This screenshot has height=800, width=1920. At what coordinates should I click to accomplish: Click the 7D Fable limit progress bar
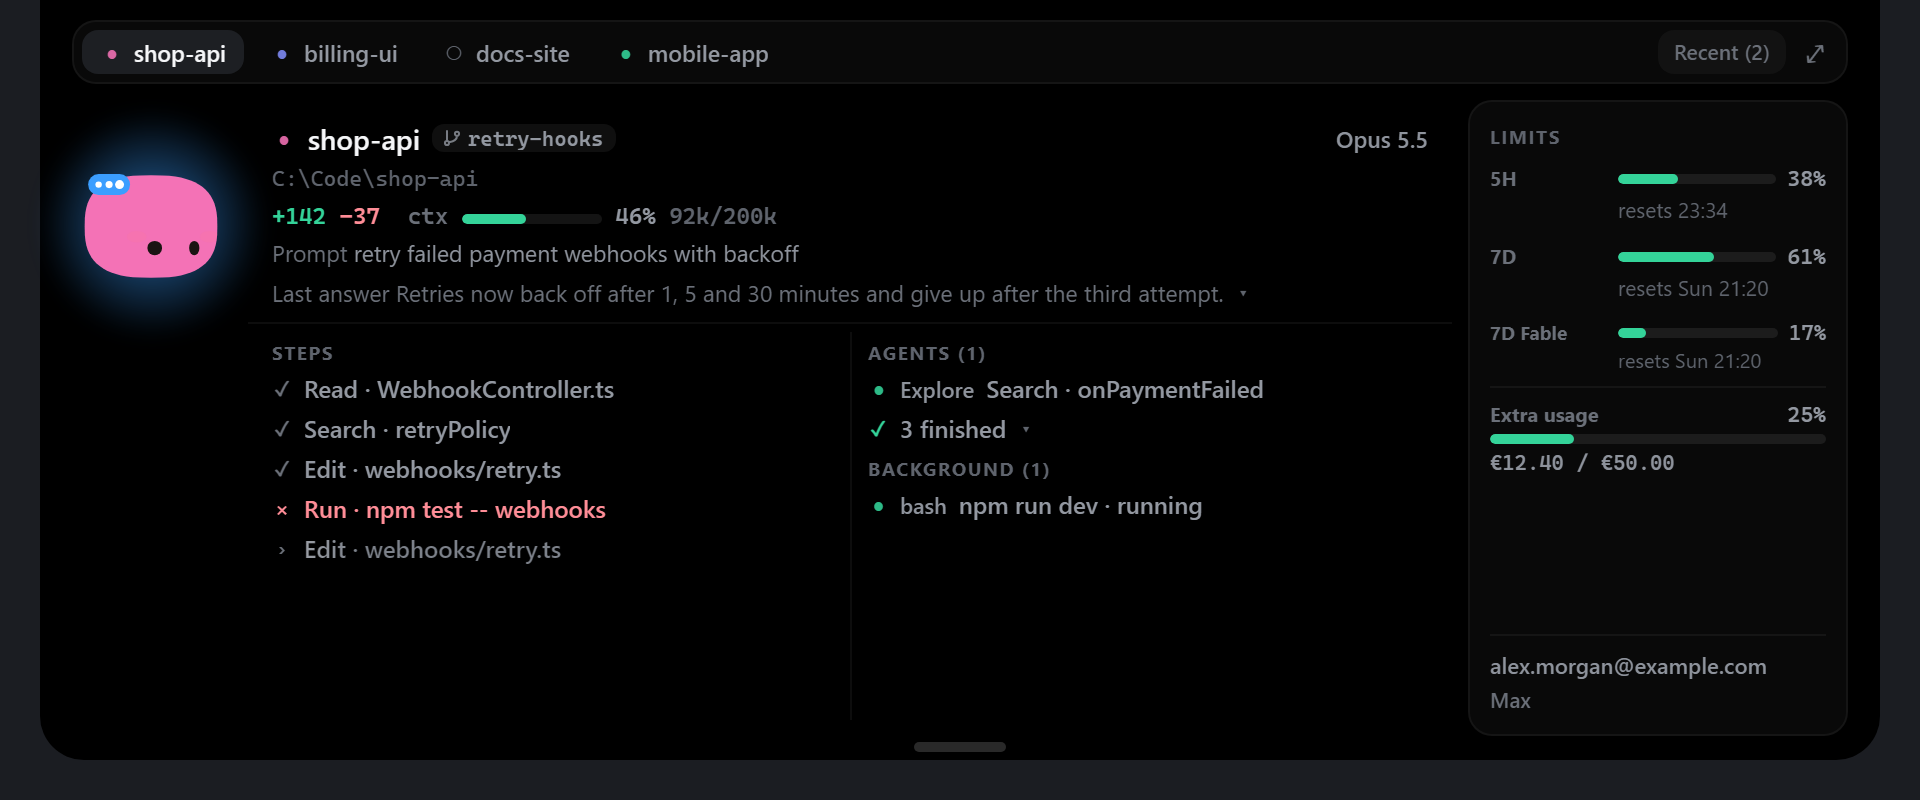tap(1697, 333)
